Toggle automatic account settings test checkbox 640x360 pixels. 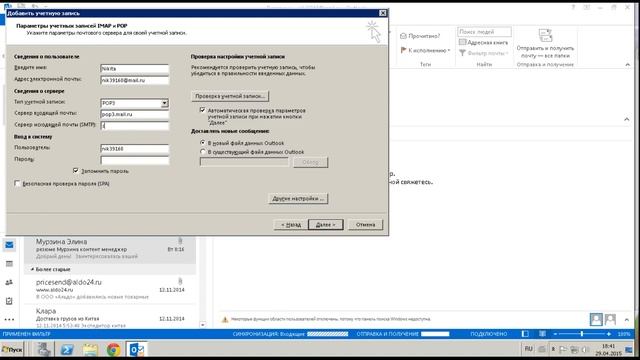pyautogui.click(x=202, y=110)
